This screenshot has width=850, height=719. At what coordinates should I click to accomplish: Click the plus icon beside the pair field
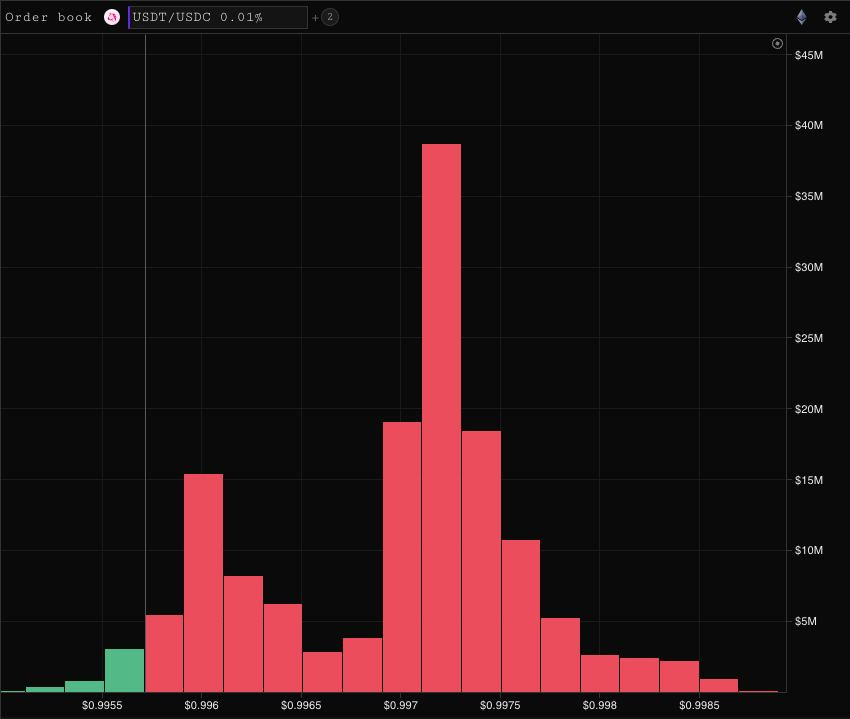coord(315,18)
